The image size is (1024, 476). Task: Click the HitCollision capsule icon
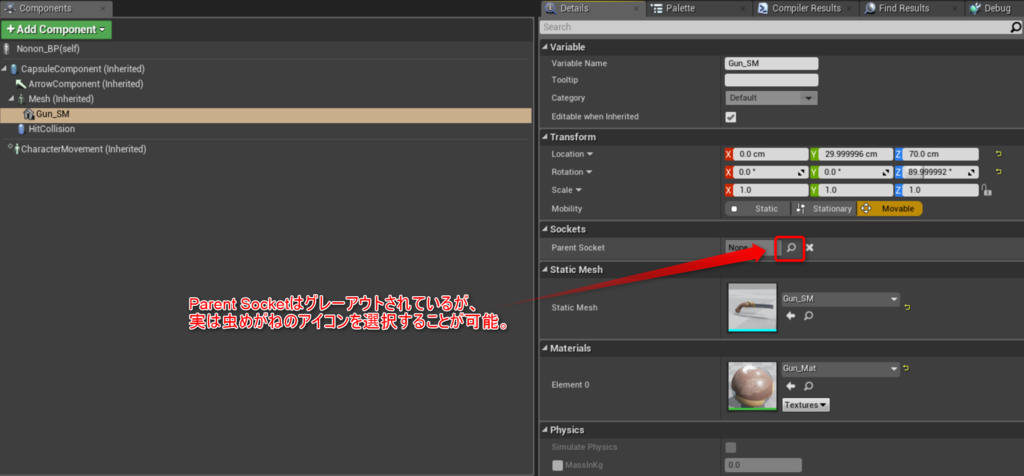pos(22,129)
